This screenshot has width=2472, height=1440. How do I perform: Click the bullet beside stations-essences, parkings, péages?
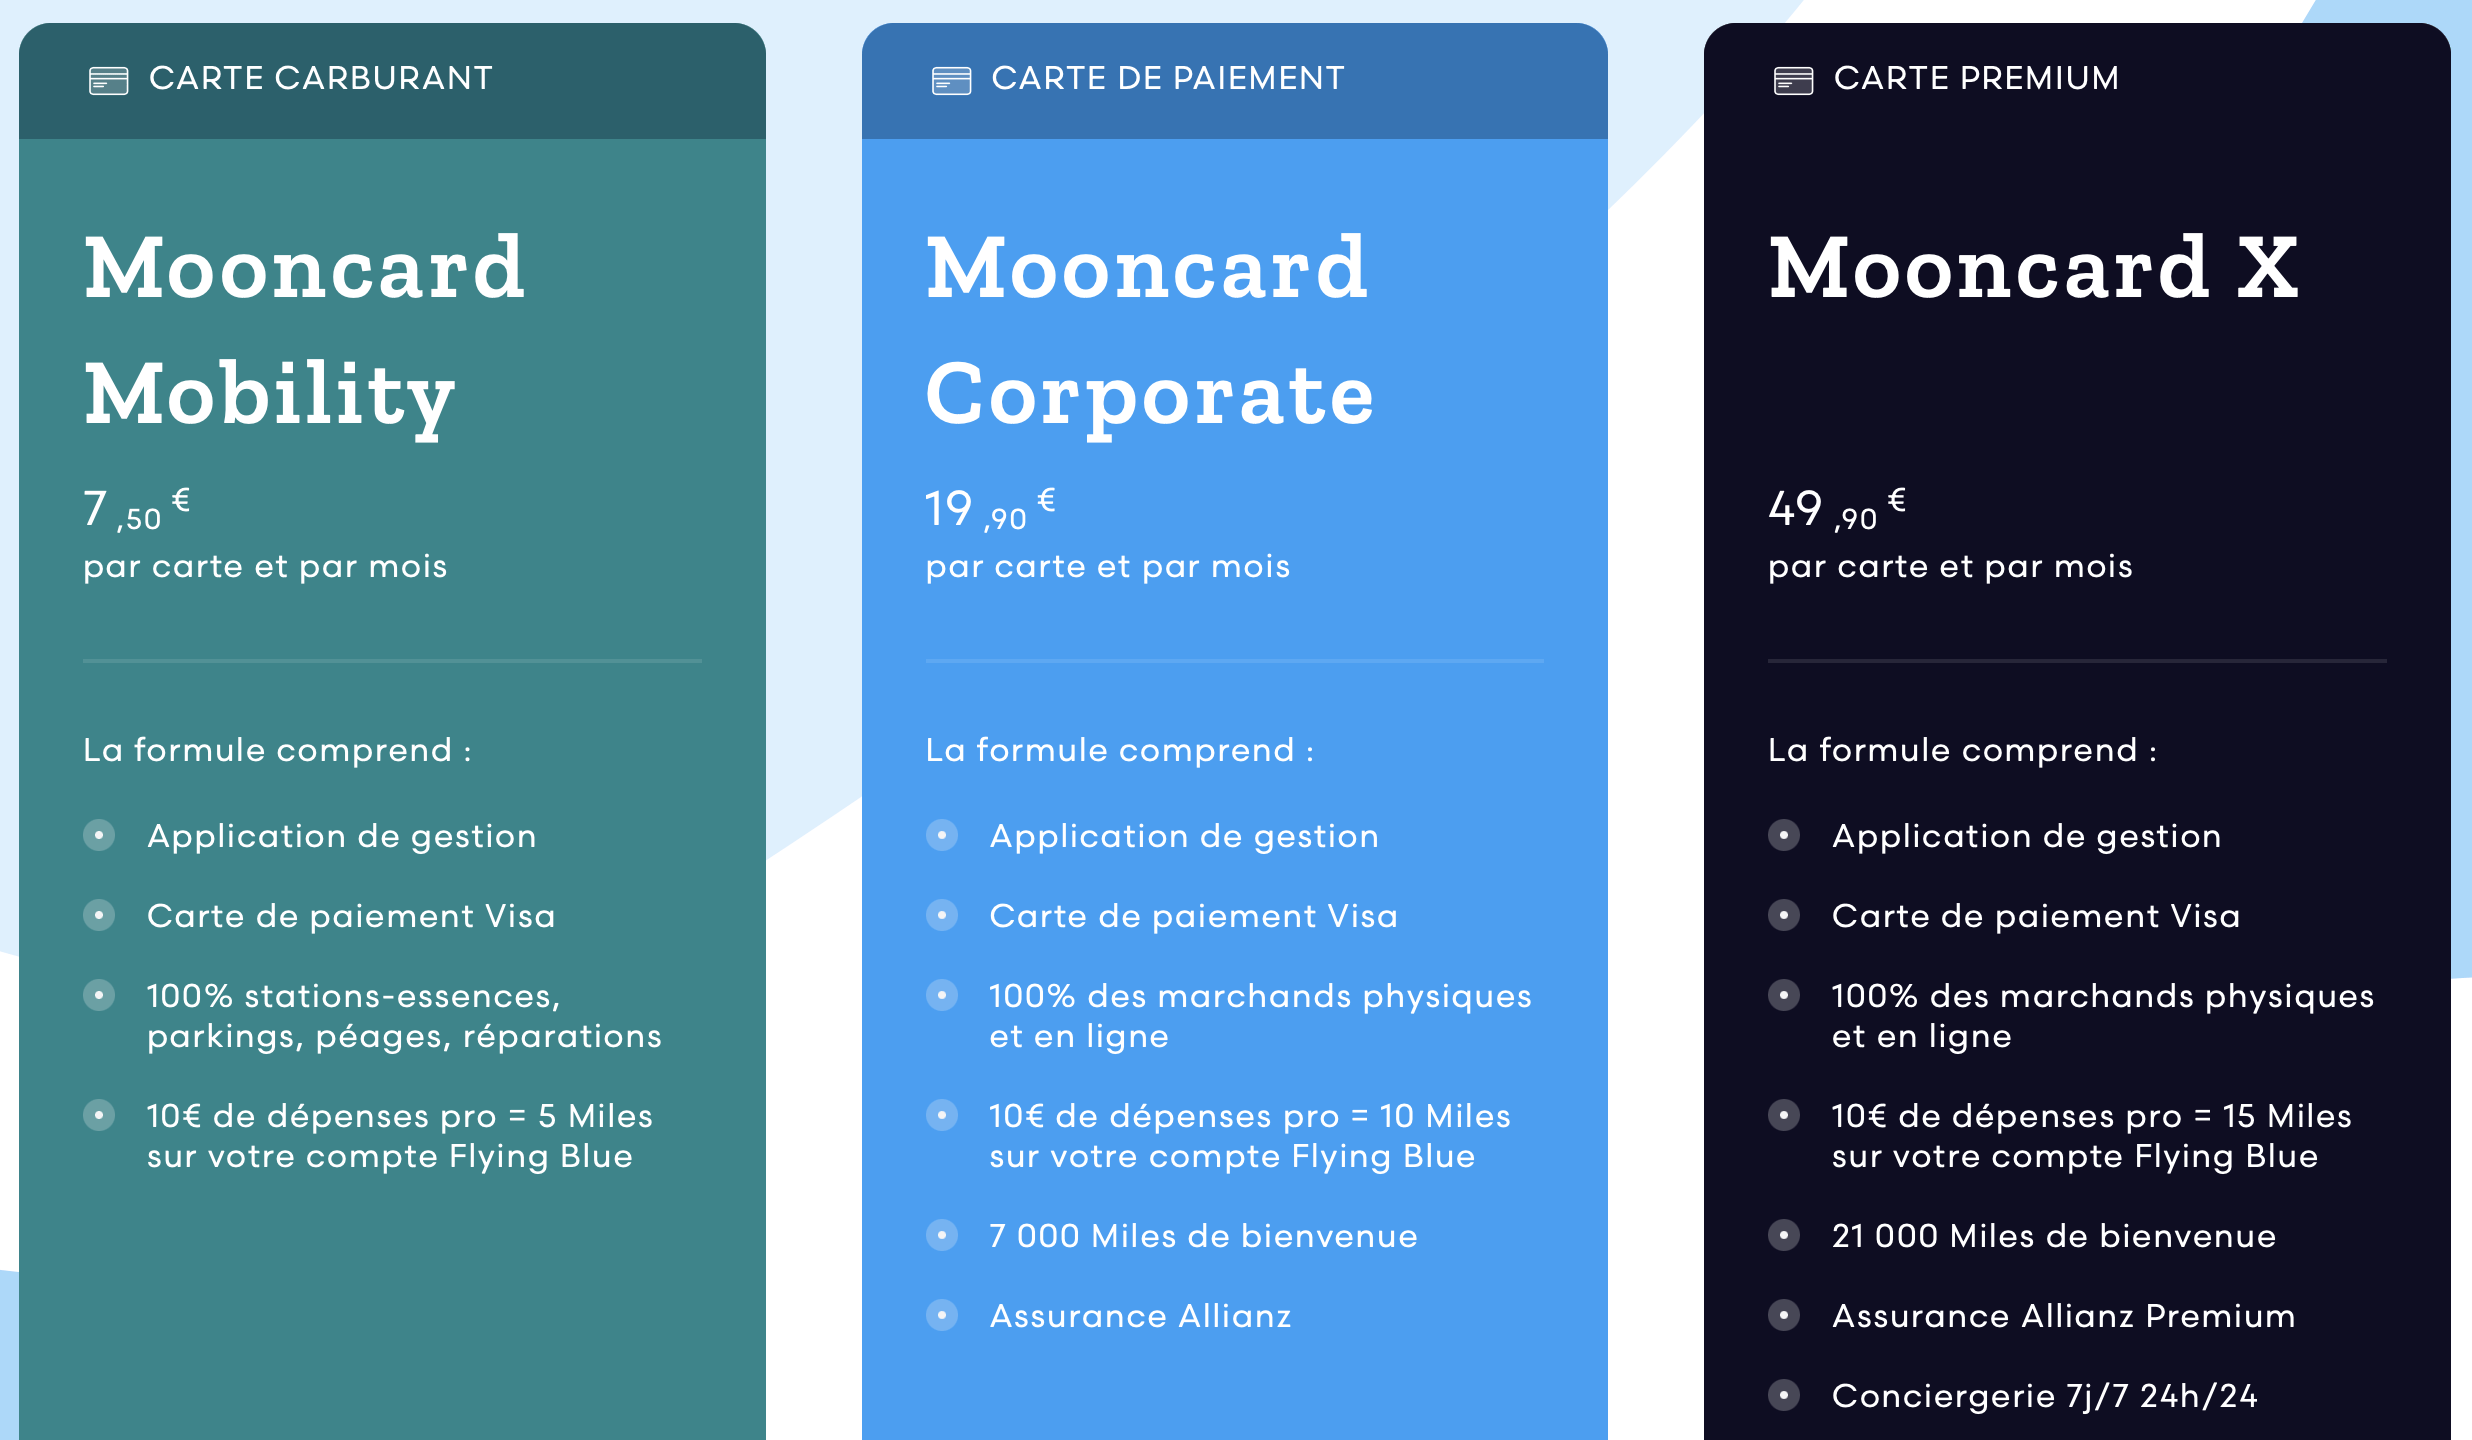(99, 995)
